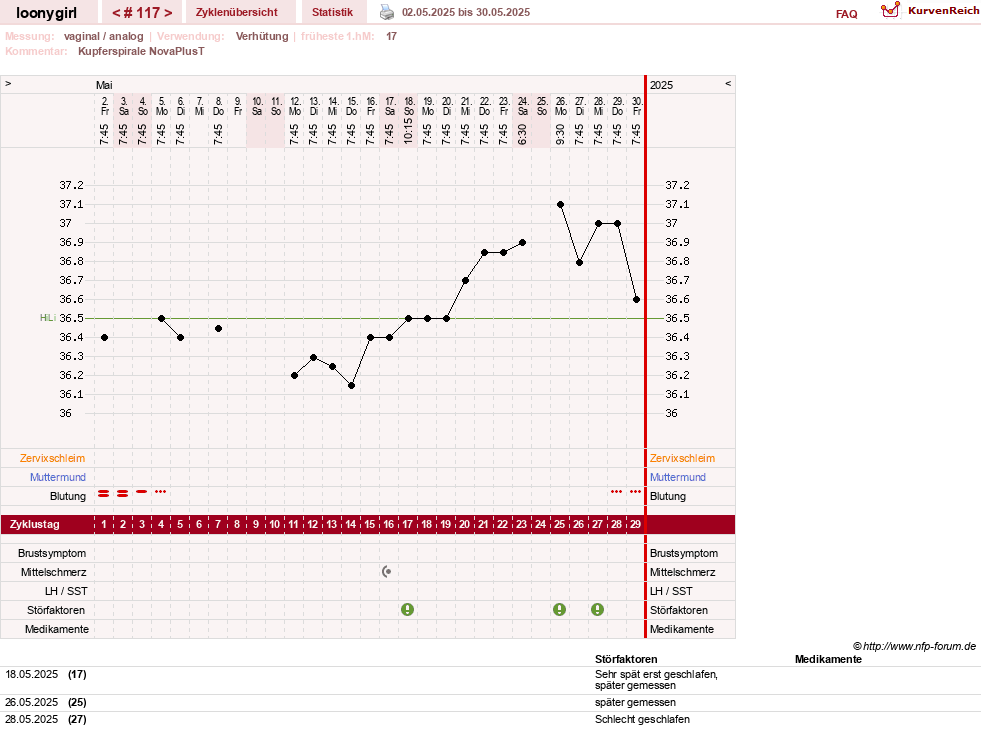Viewport: 981px width, 752px height.
Task: Click the 28.05.2025 (27) note row
Action: [490, 719]
